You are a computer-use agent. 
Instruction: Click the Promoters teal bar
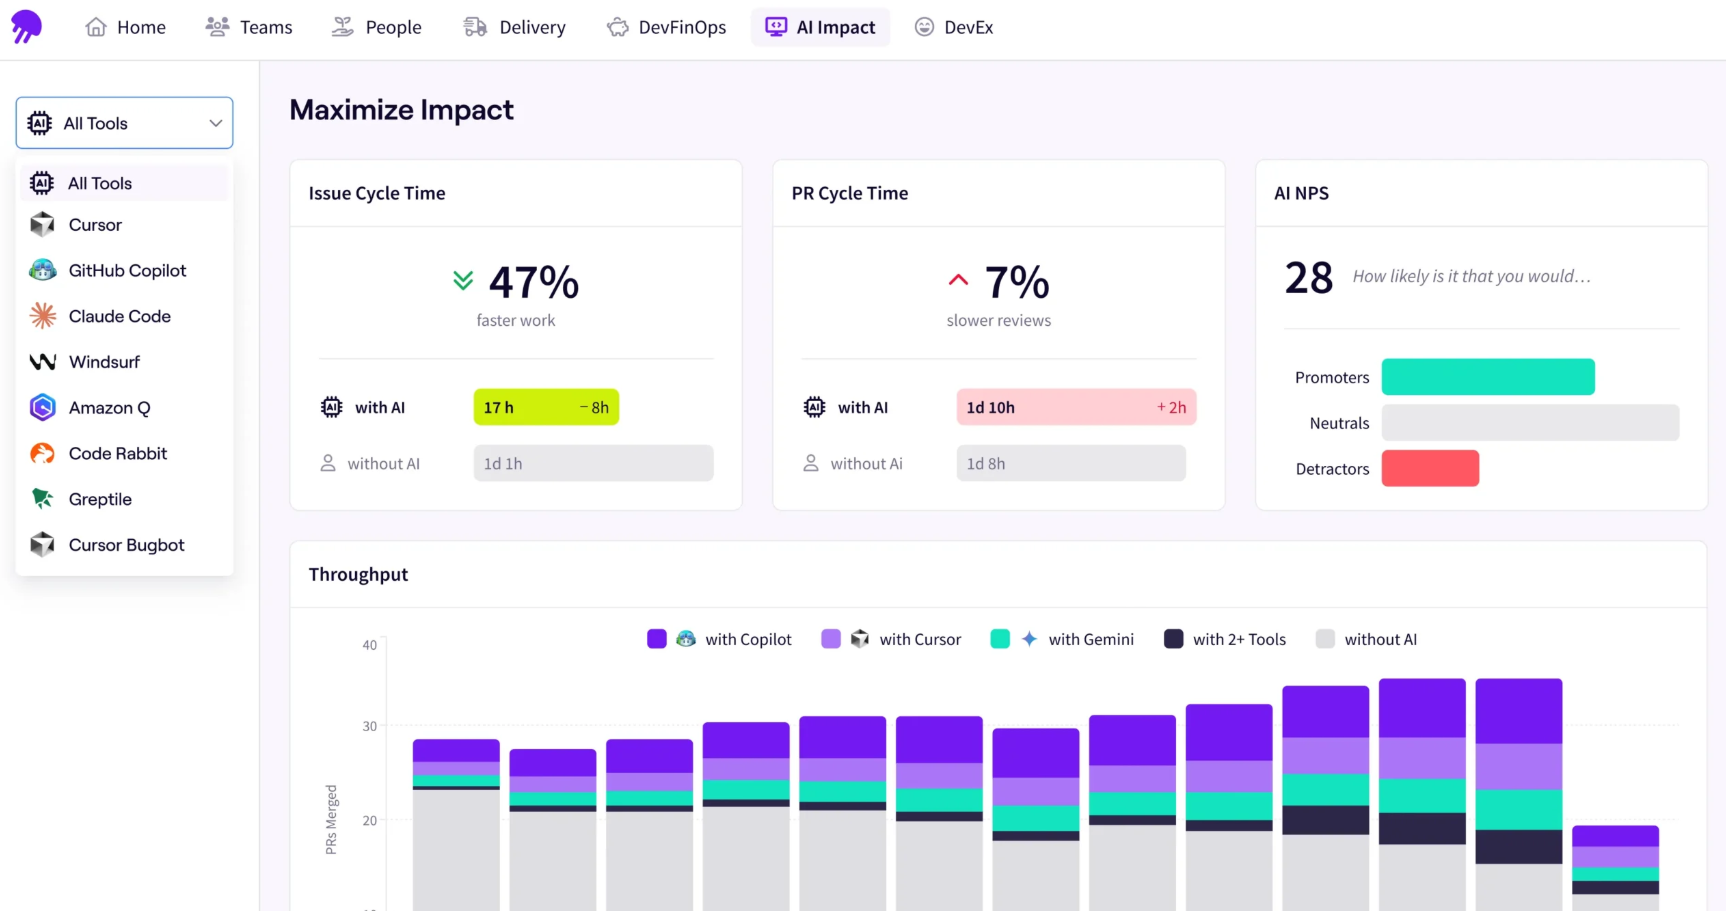coord(1488,377)
